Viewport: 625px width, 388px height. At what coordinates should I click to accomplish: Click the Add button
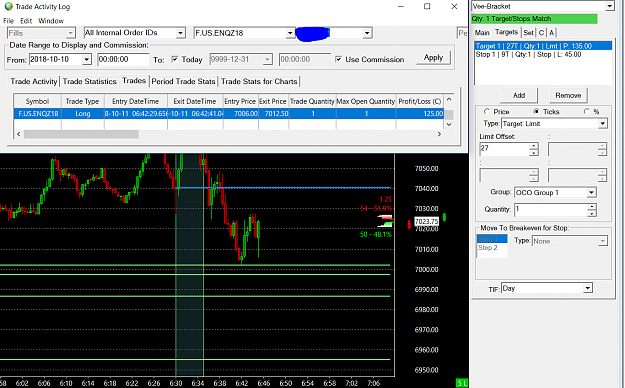click(519, 95)
